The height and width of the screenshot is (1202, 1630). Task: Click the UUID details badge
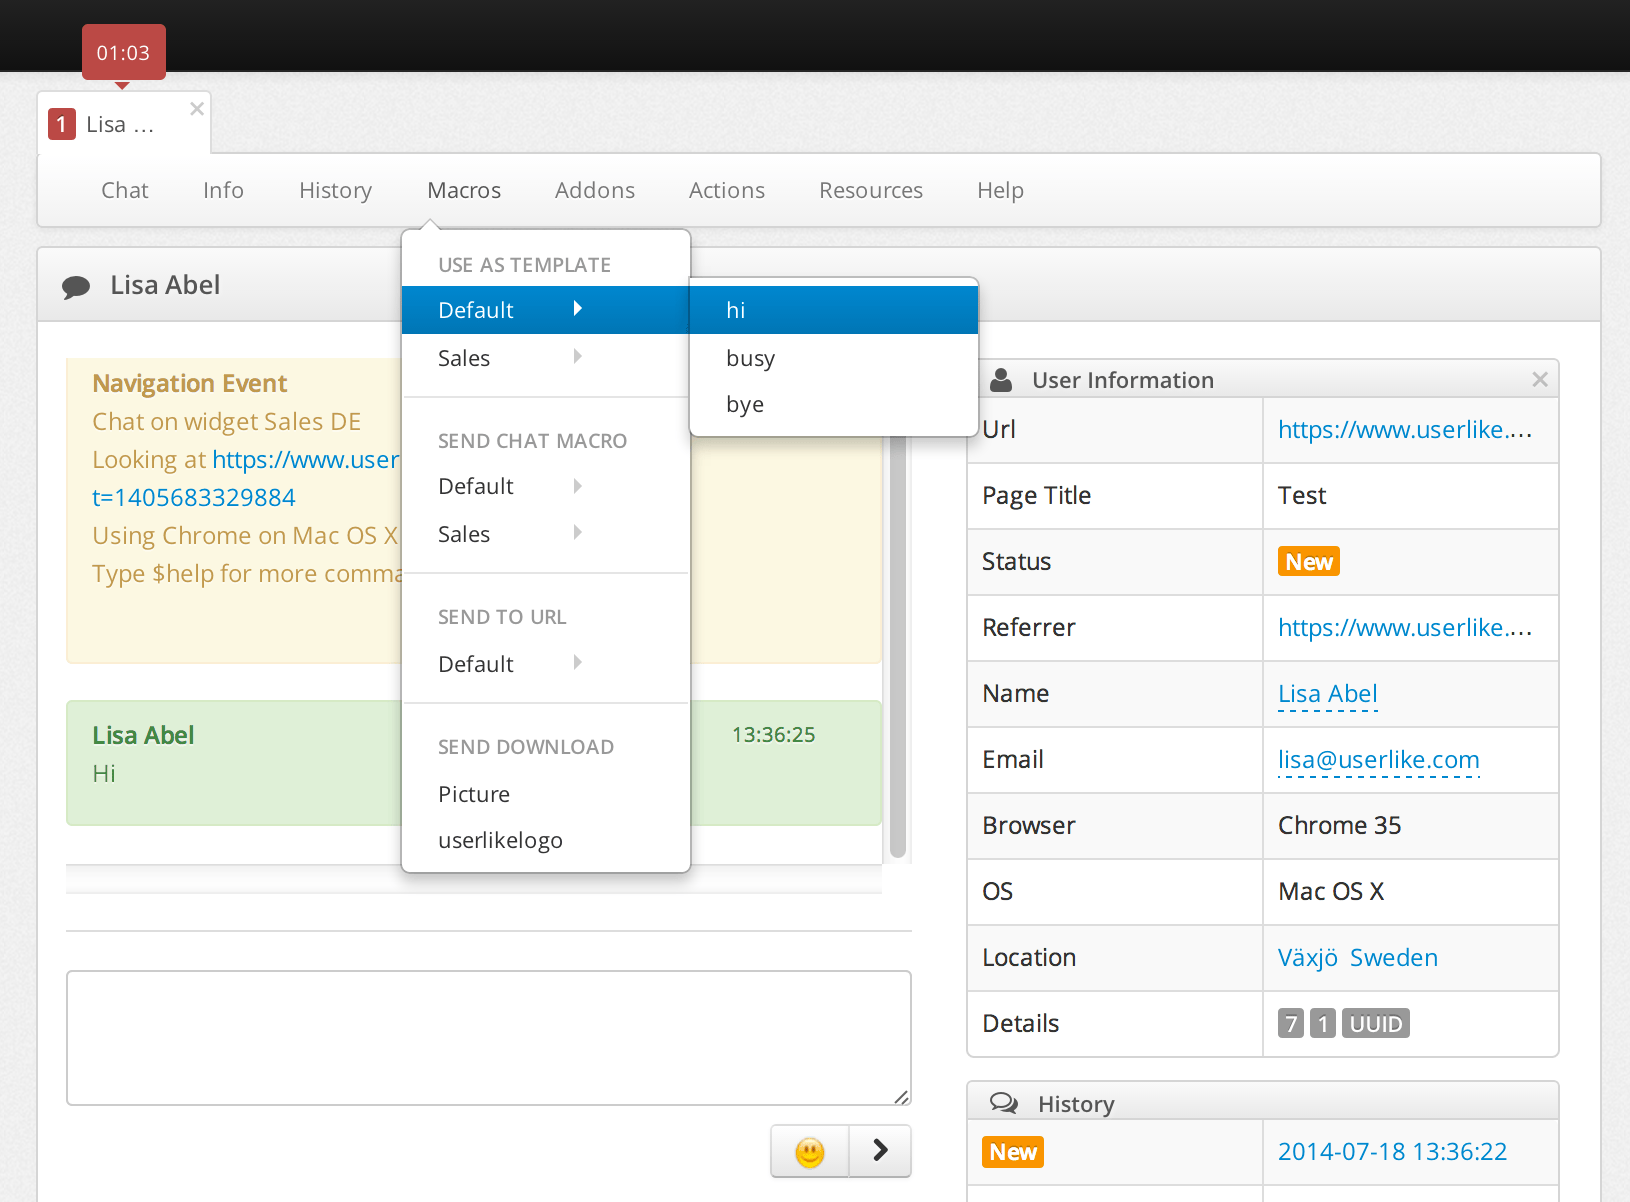point(1375,1024)
